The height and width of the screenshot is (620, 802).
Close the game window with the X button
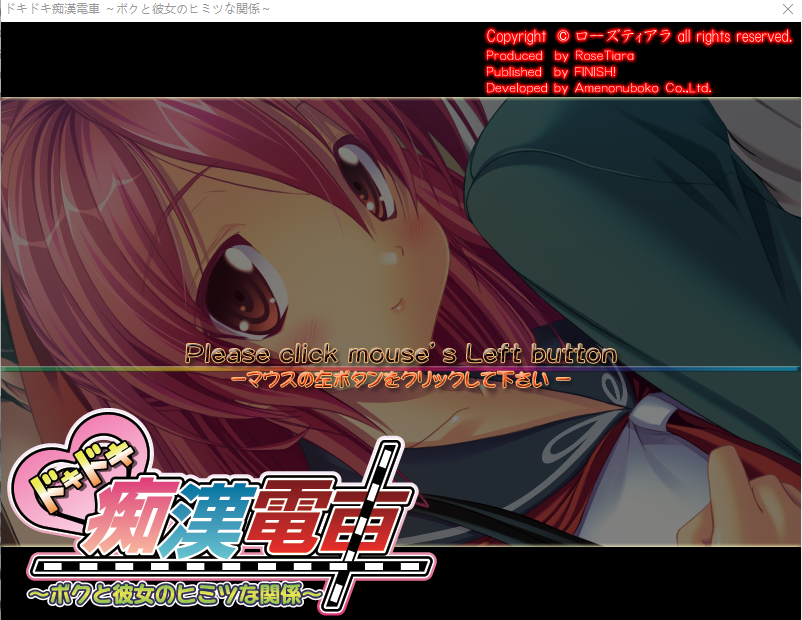(x=788, y=9)
